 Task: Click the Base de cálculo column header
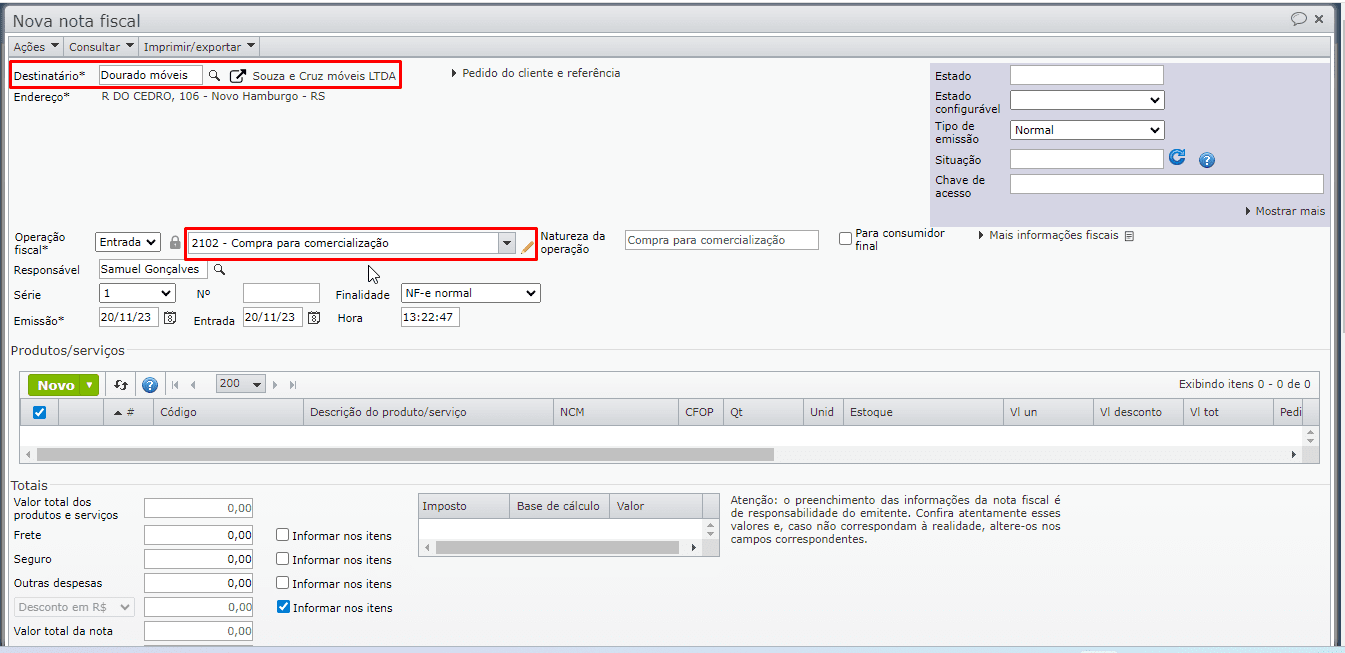(x=558, y=506)
